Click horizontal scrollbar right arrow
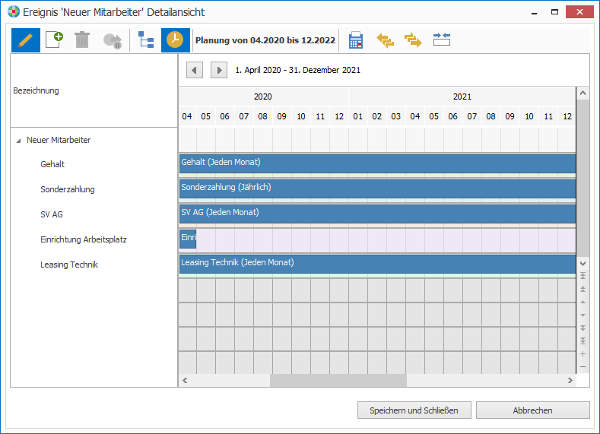The image size is (600, 434). (570, 380)
